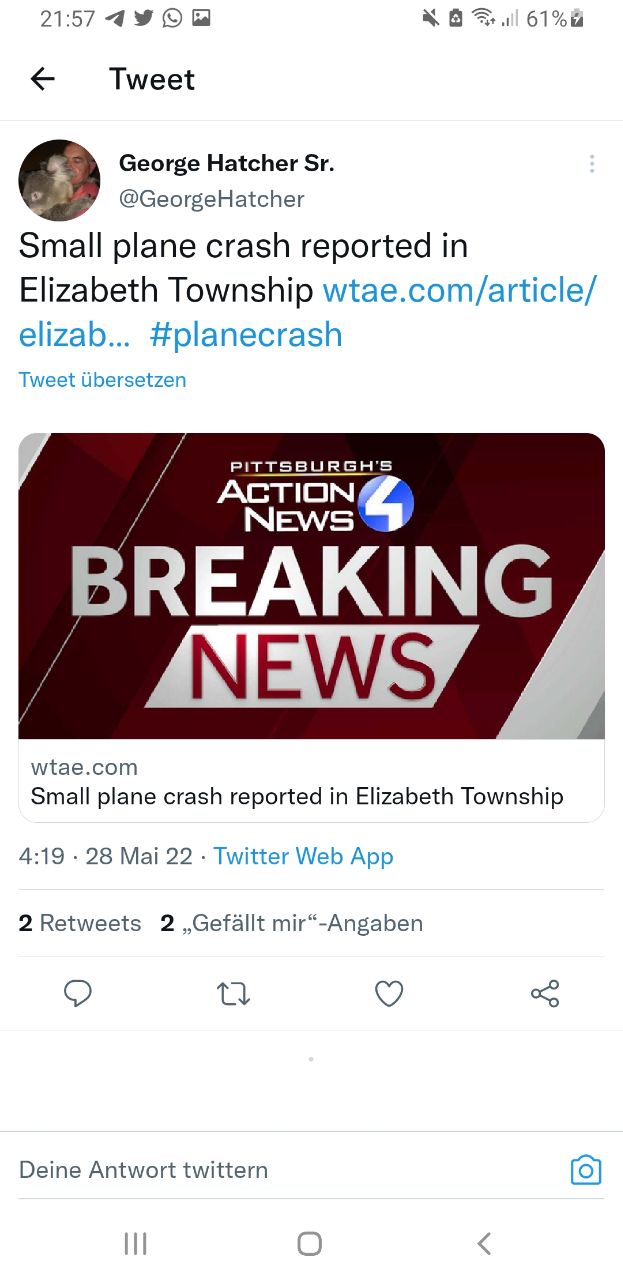The height and width of the screenshot is (1280, 623).
Task: Share the tweet via the share icon
Action: coord(545,993)
